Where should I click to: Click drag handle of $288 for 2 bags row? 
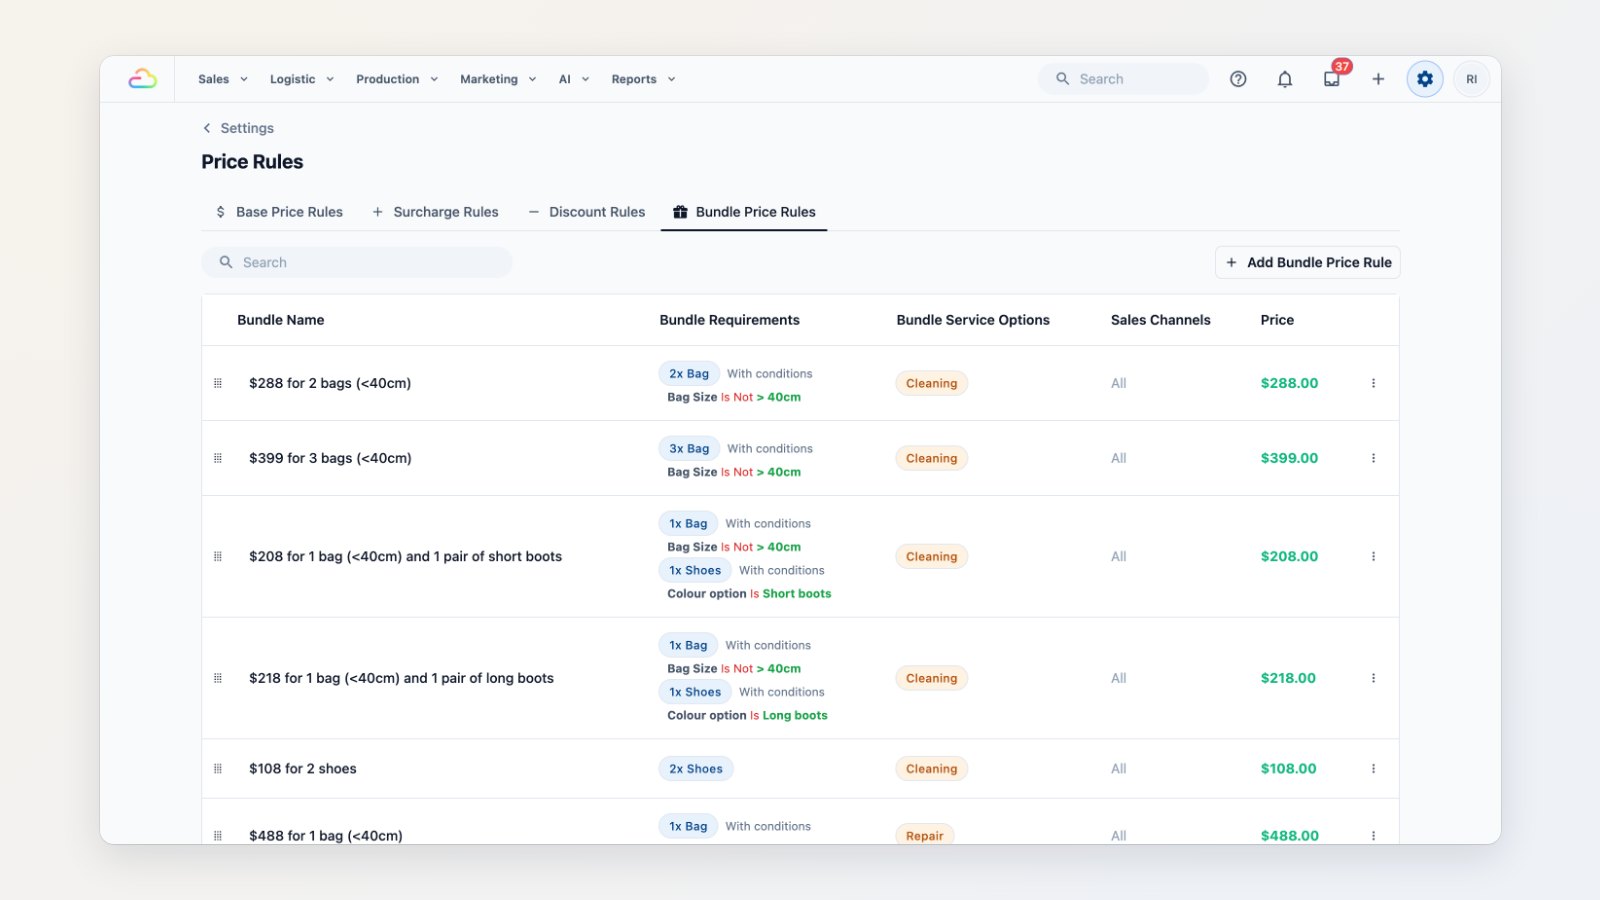pyautogui.click(x=218, y=383)
